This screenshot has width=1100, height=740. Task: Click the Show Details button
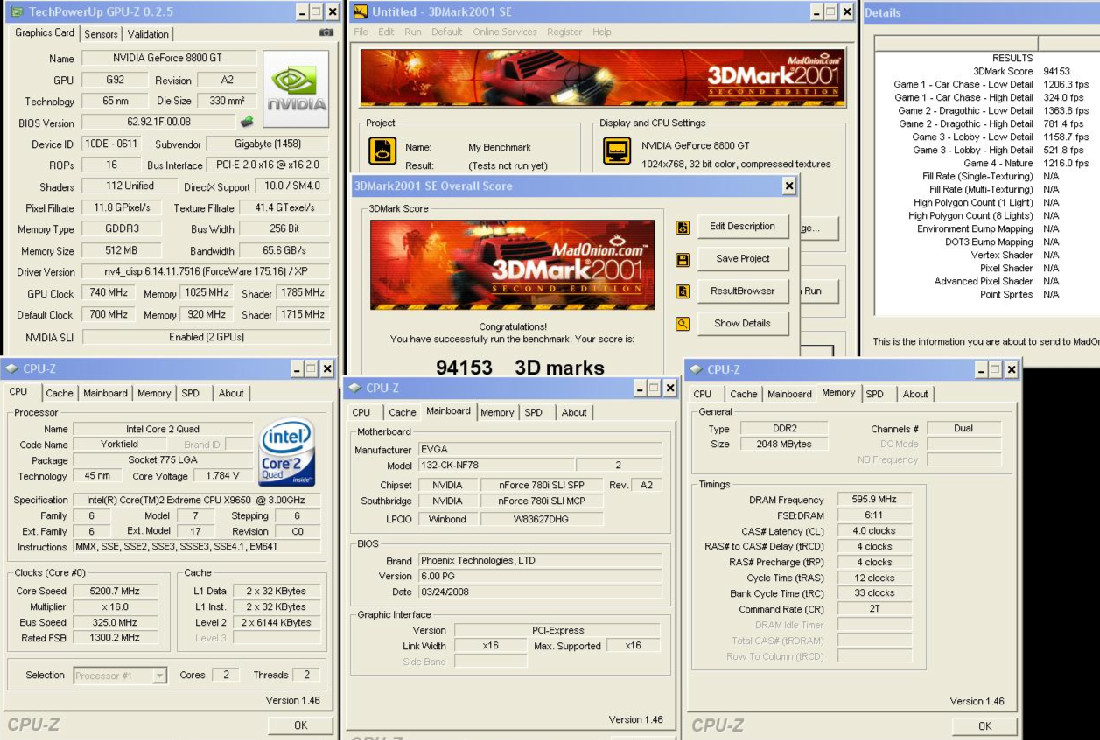[x=742, y=323]
